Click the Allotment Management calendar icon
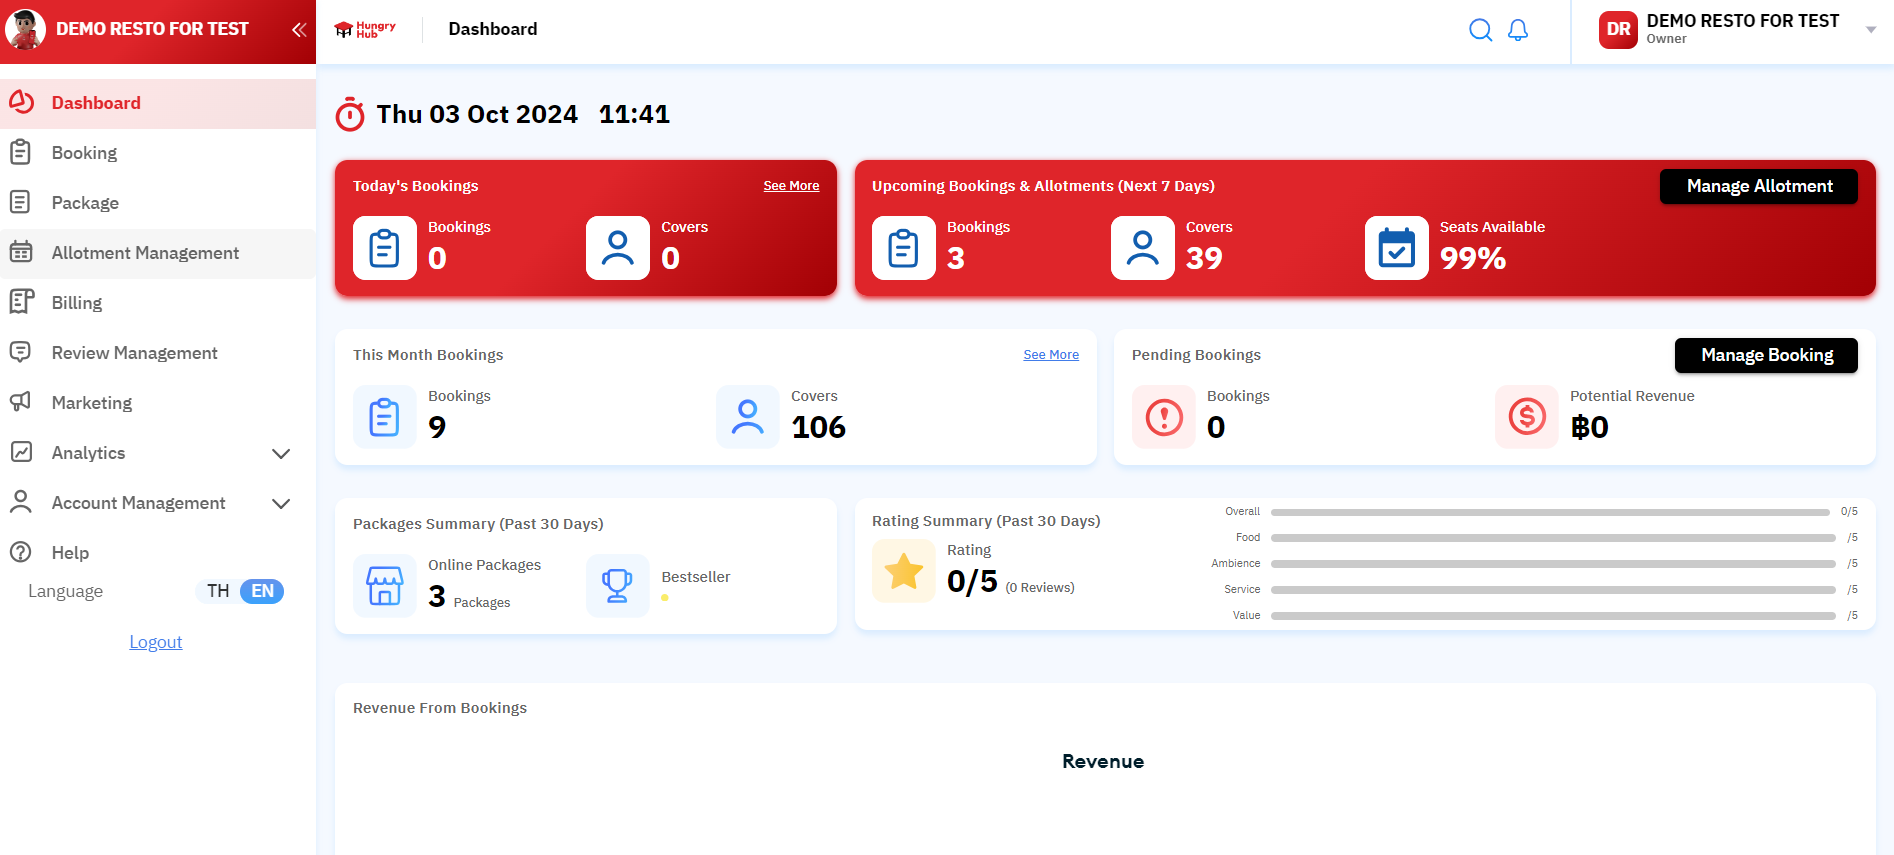This screenshot has width=1894, height=855. (20, 252)
